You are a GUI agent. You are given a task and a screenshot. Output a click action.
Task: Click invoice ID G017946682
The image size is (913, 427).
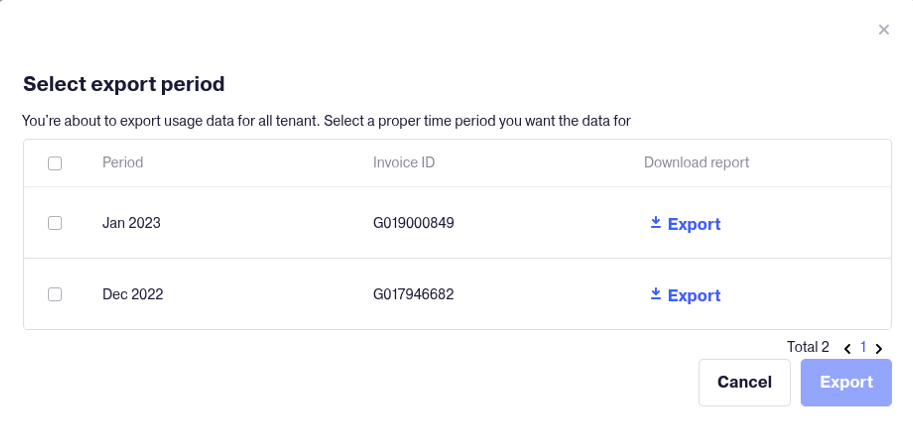pyautogui.click(x=413, y=294)
